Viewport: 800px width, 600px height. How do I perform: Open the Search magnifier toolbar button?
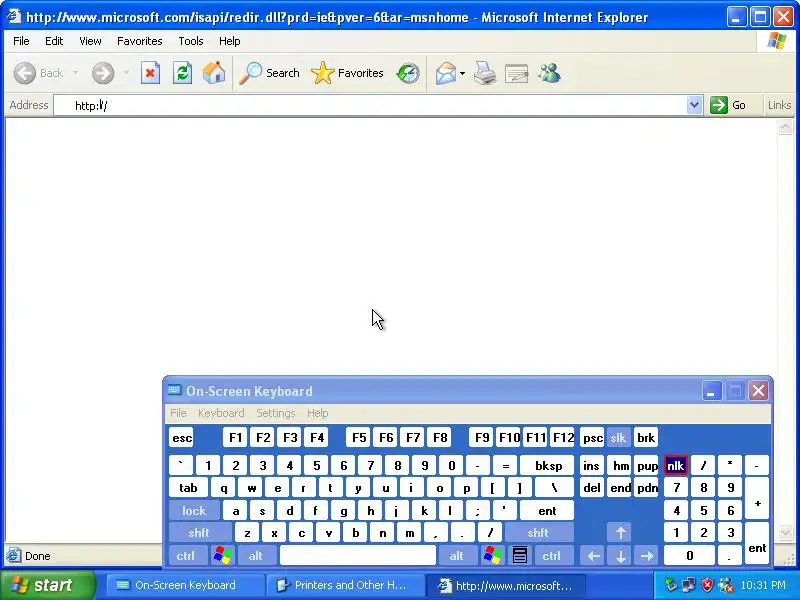tap(269, 73)
